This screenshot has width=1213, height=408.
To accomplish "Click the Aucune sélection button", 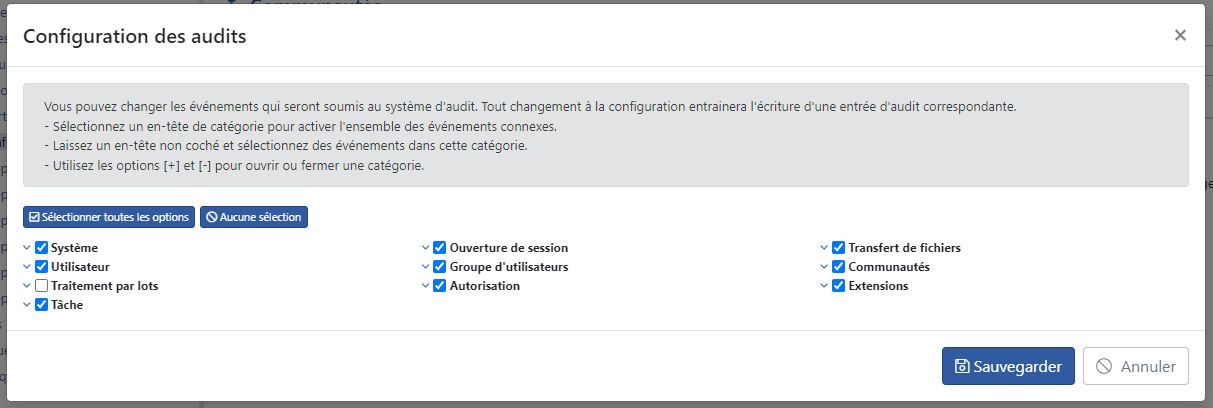I will coord(254,217).
